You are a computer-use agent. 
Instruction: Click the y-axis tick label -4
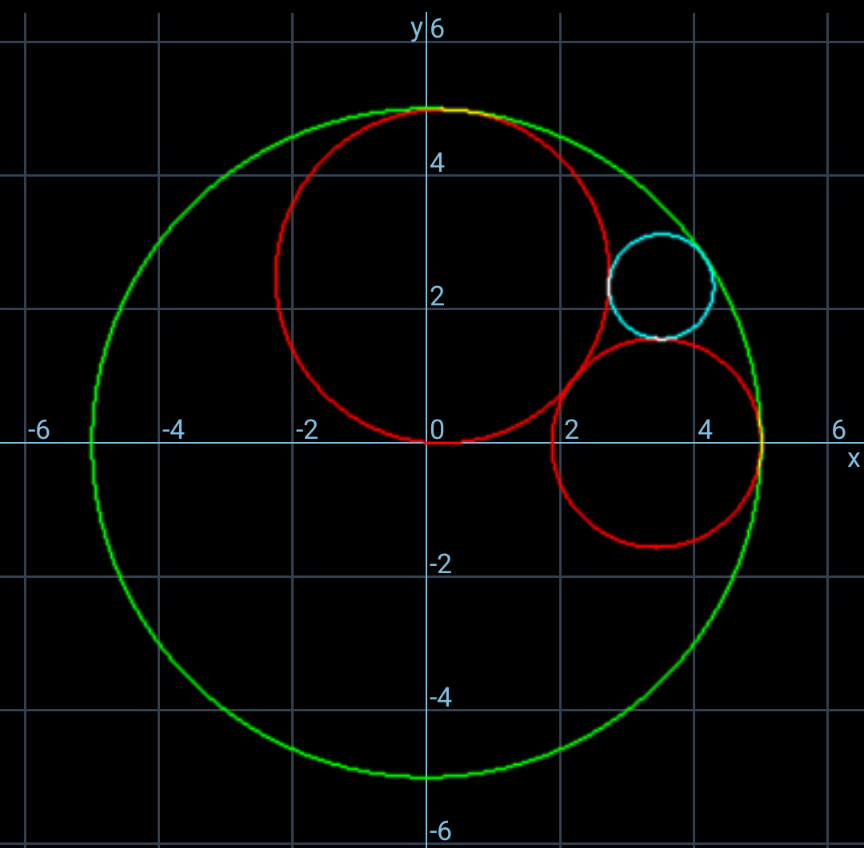(440, 698)
